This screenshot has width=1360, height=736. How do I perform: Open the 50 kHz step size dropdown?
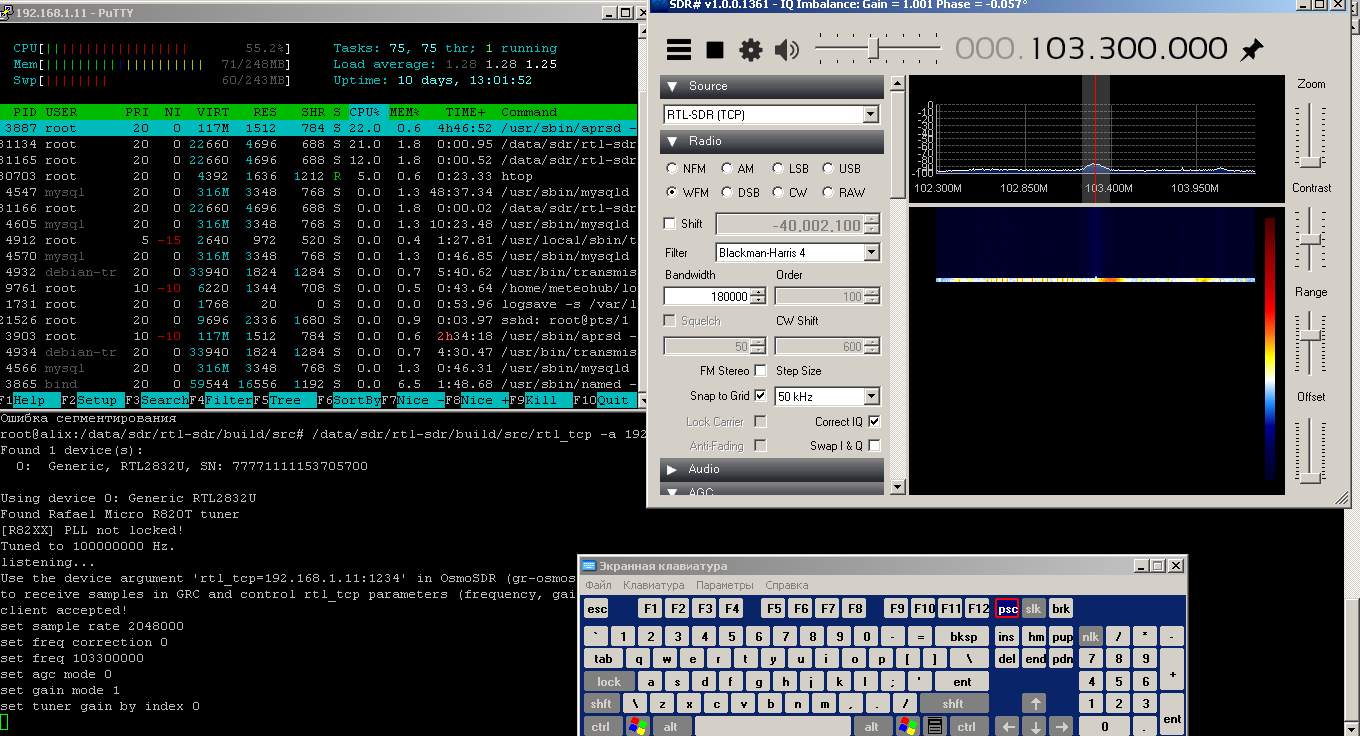click(x=871, y=396)
